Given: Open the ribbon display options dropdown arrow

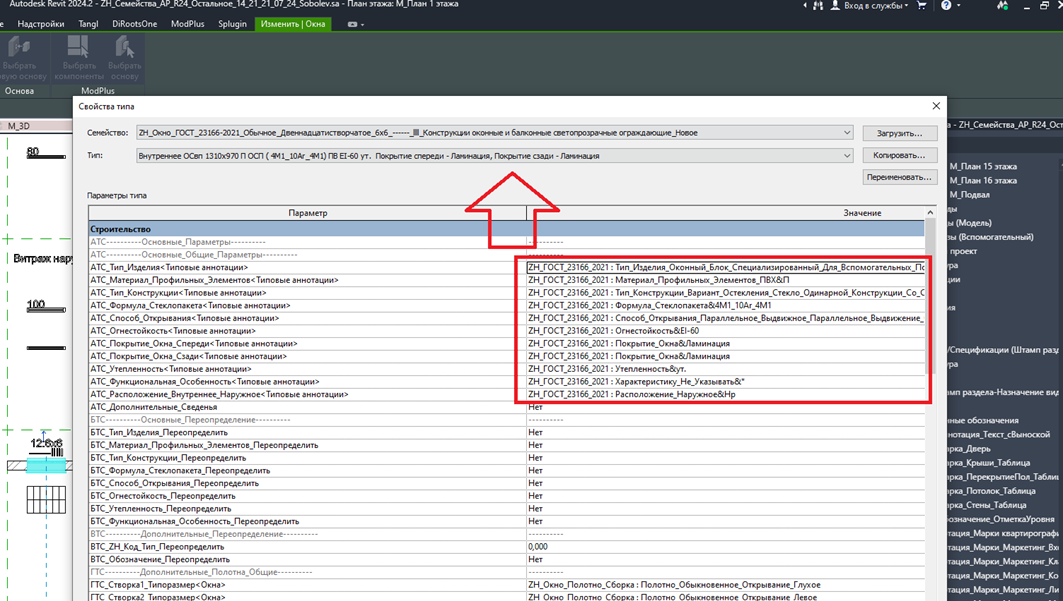Looking at the screenshot, I should [362, 24].
